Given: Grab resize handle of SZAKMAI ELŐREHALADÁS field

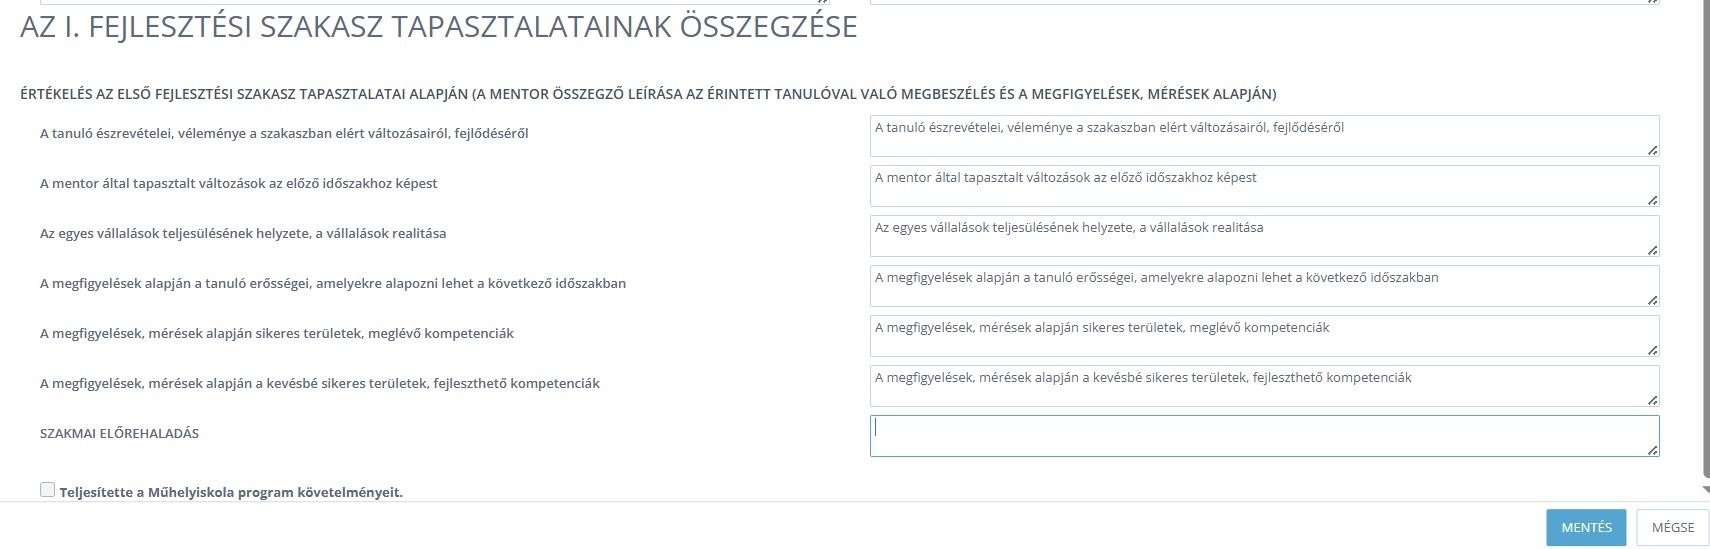Looking at the screenshot, I should pyautogui.click(x=1652, y=450).
